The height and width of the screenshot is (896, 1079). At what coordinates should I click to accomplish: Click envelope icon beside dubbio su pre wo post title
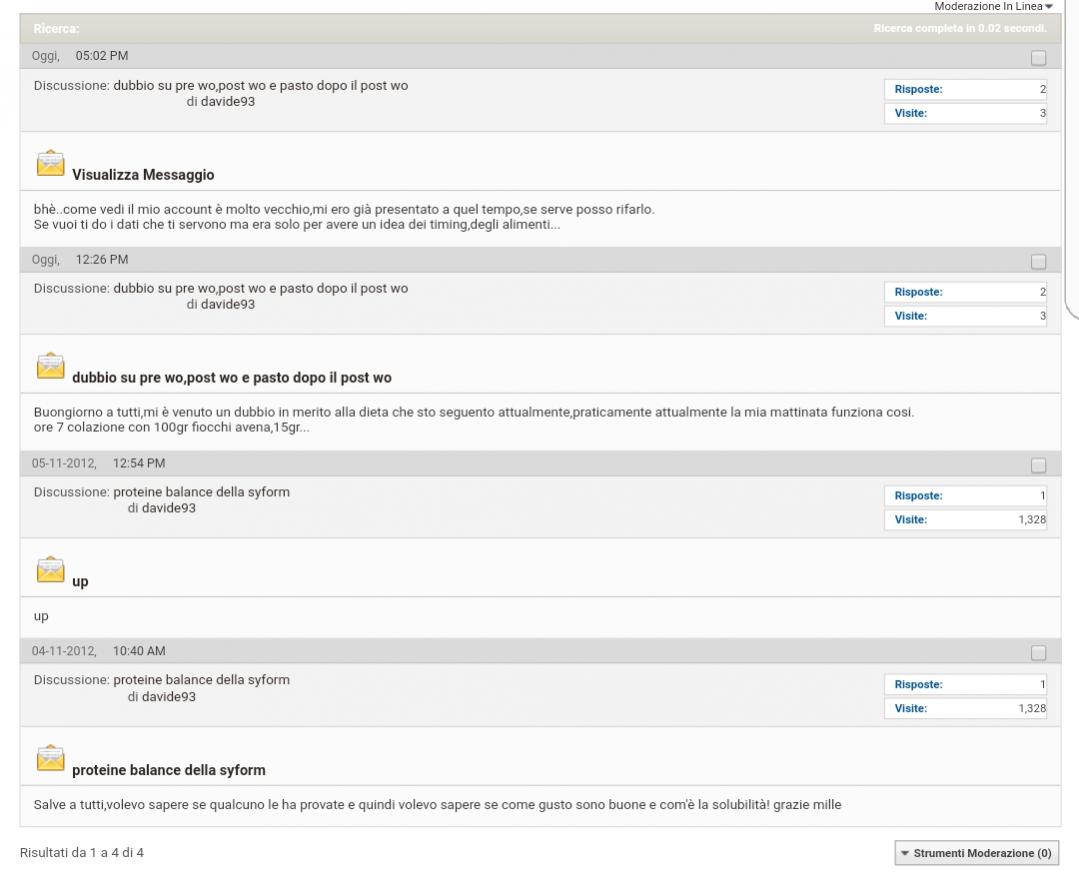51,367
